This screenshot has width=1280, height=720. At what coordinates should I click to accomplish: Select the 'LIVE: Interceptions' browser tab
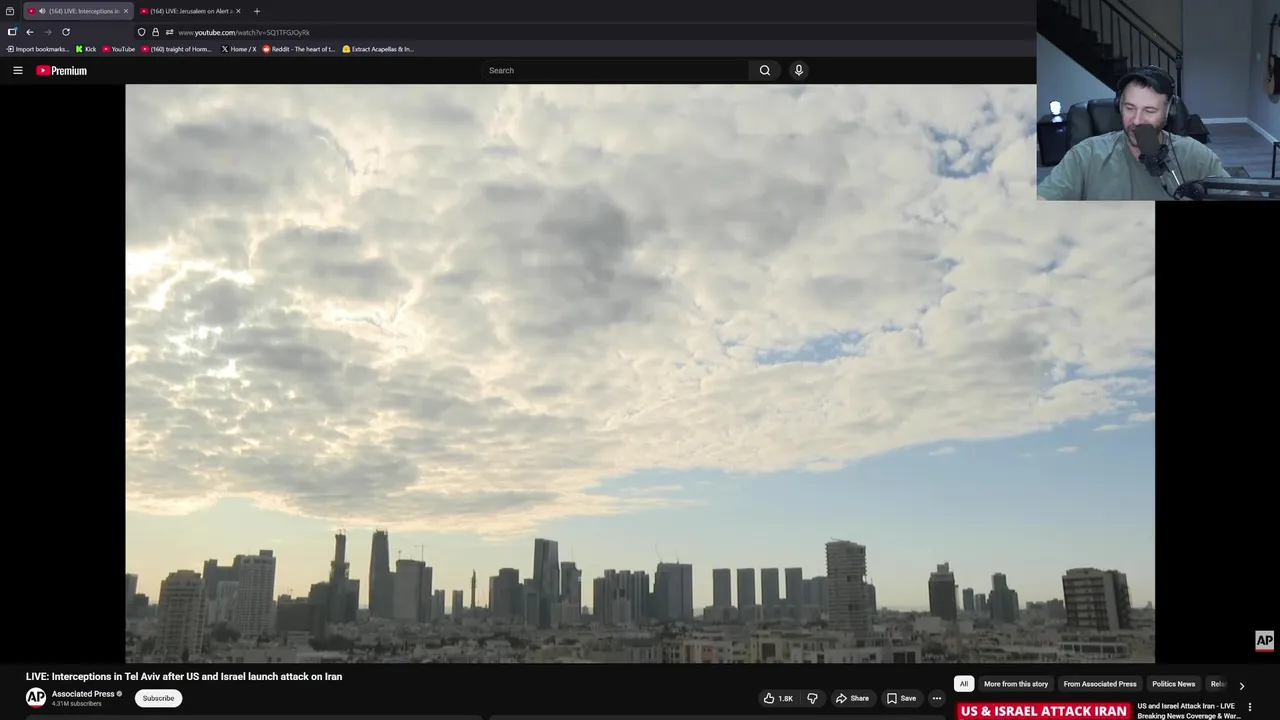coord(79,11)
